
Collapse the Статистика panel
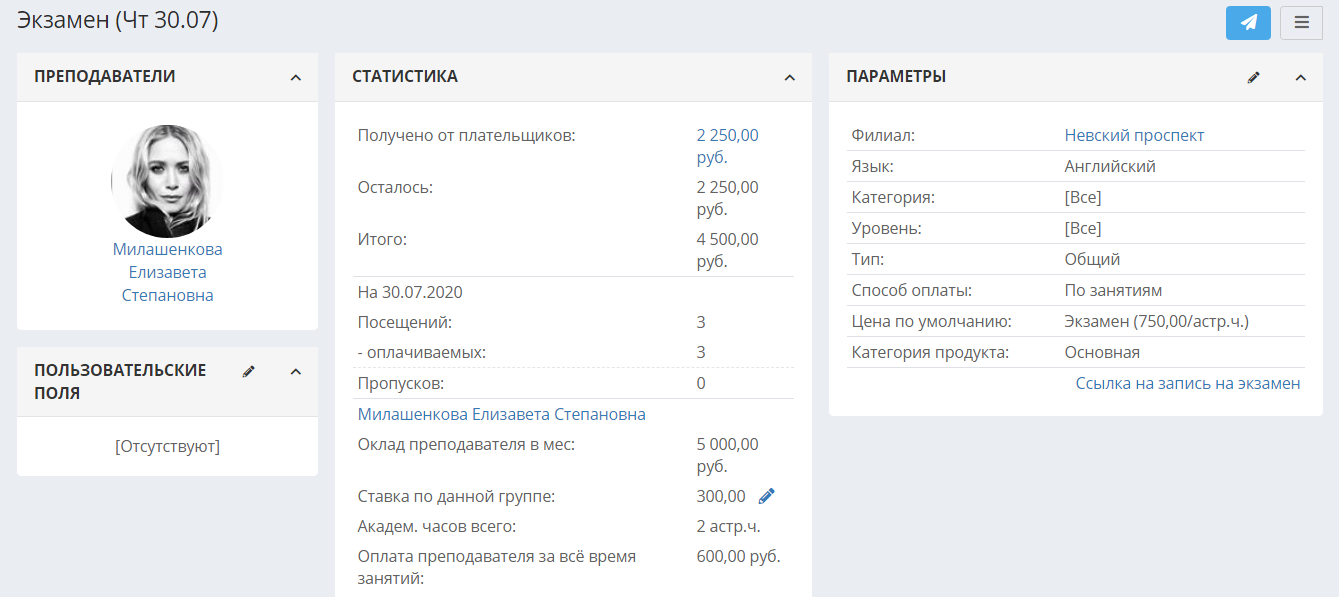(x=789, y=77)
